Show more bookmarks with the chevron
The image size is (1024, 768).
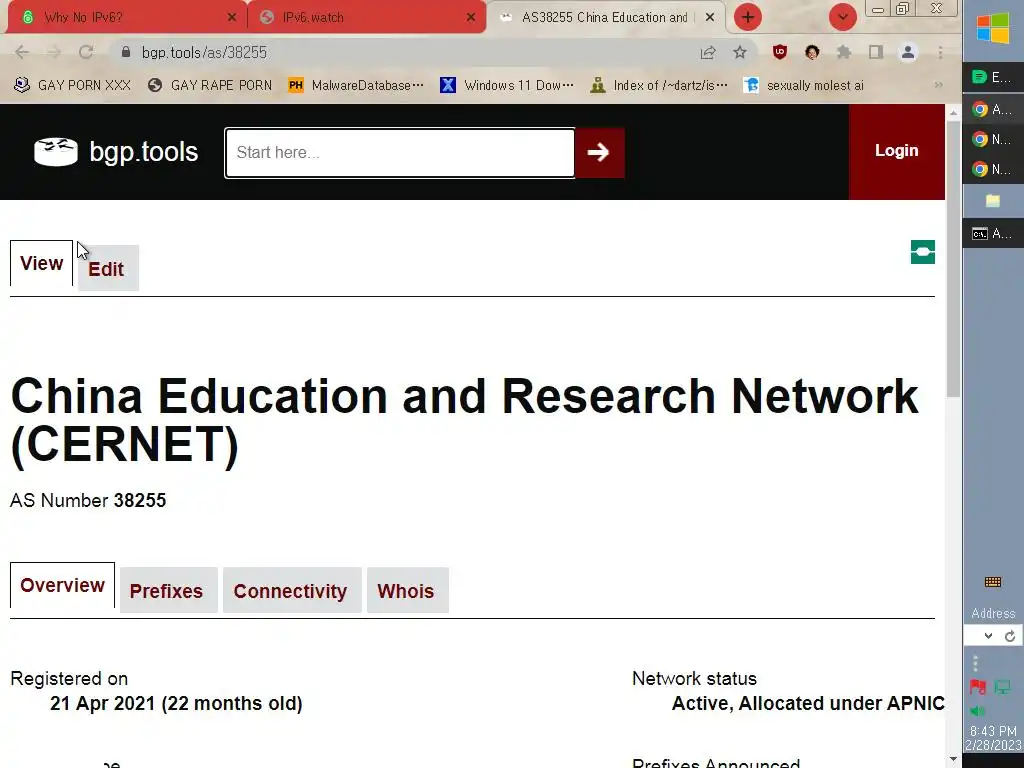(938, 85)
